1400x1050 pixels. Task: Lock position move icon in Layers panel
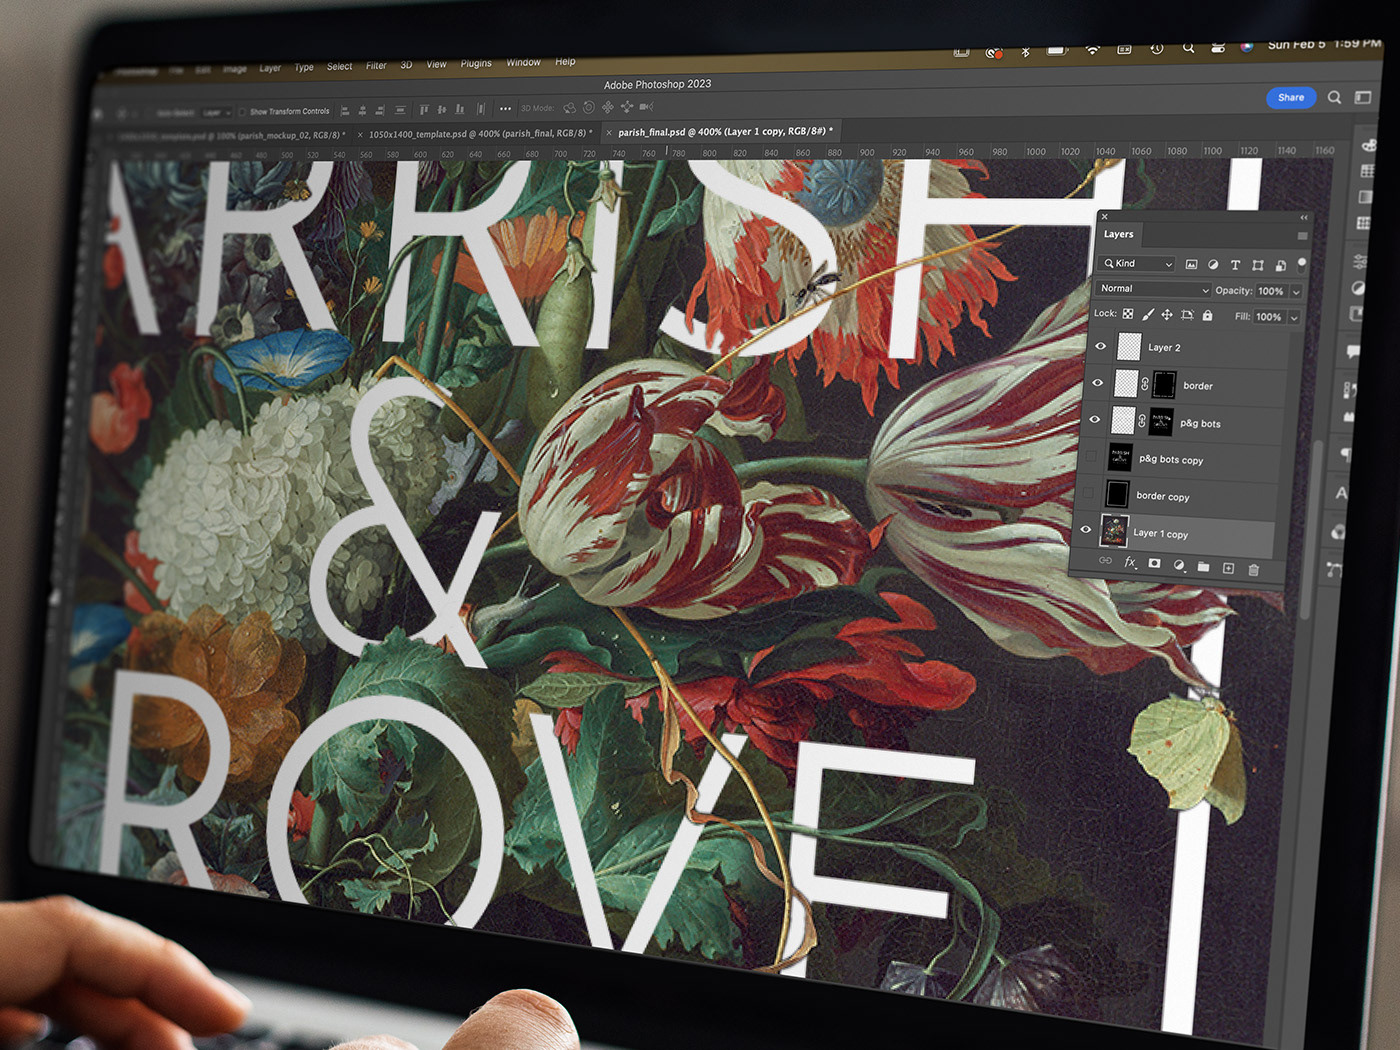pos(1167,315)
